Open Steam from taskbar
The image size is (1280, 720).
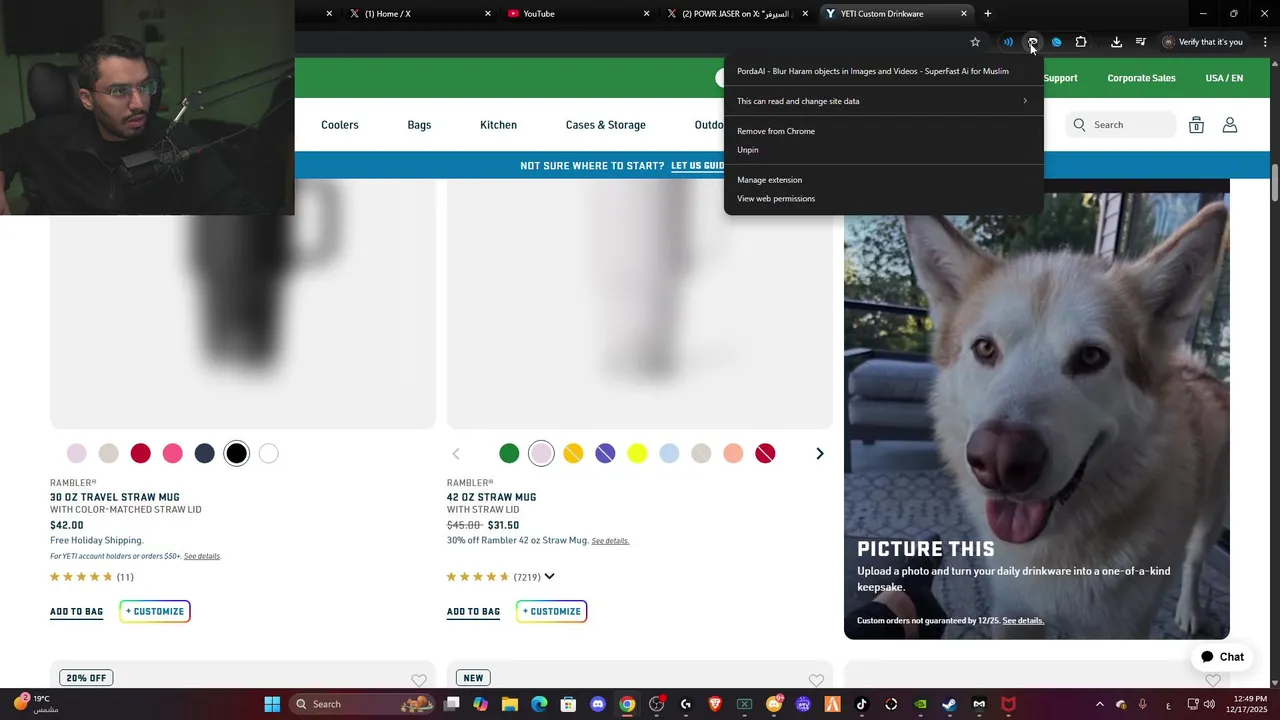coord(949,704)
